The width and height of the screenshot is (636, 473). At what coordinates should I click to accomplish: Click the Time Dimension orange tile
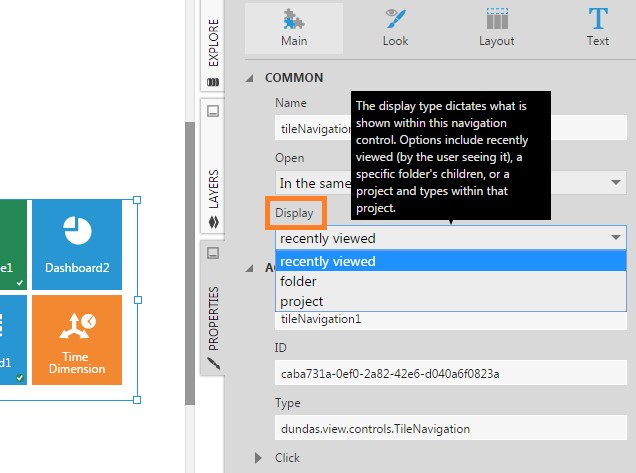coord(77,340)
